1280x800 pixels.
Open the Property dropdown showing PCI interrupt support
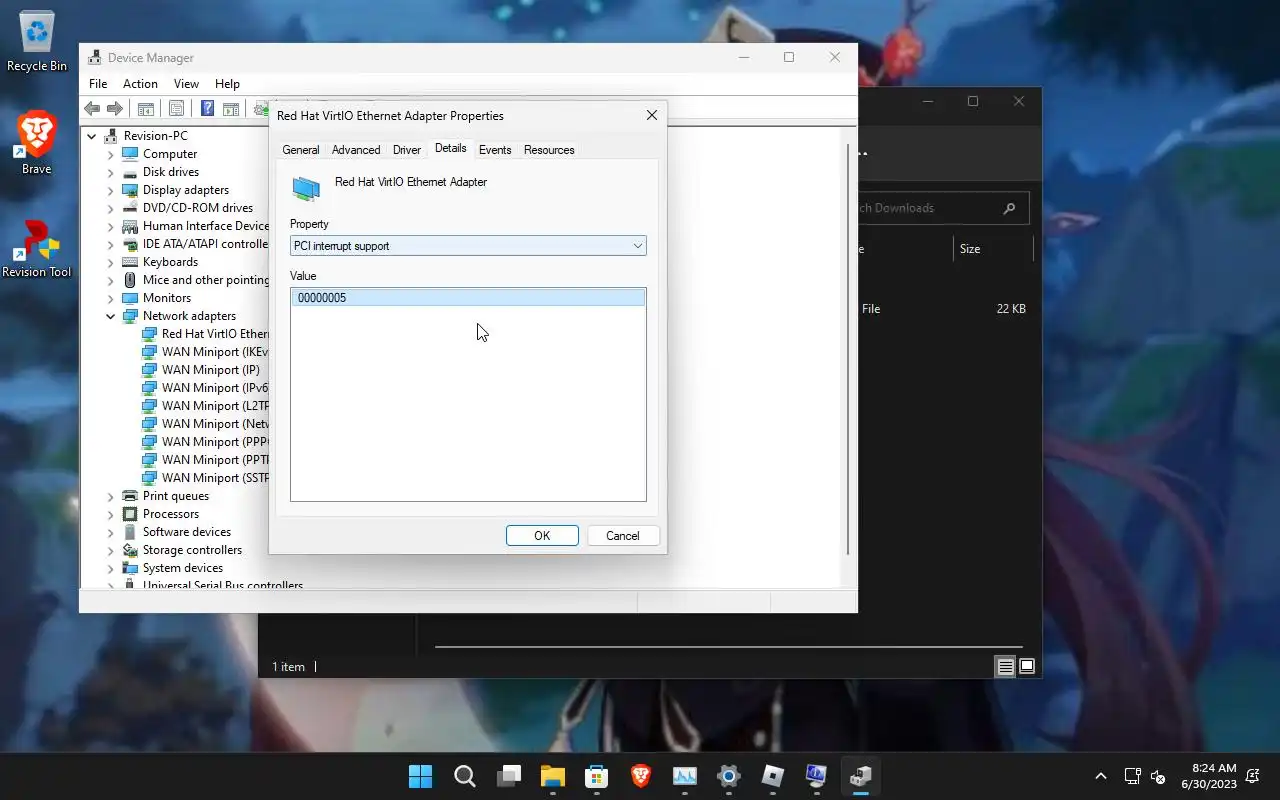468,246
